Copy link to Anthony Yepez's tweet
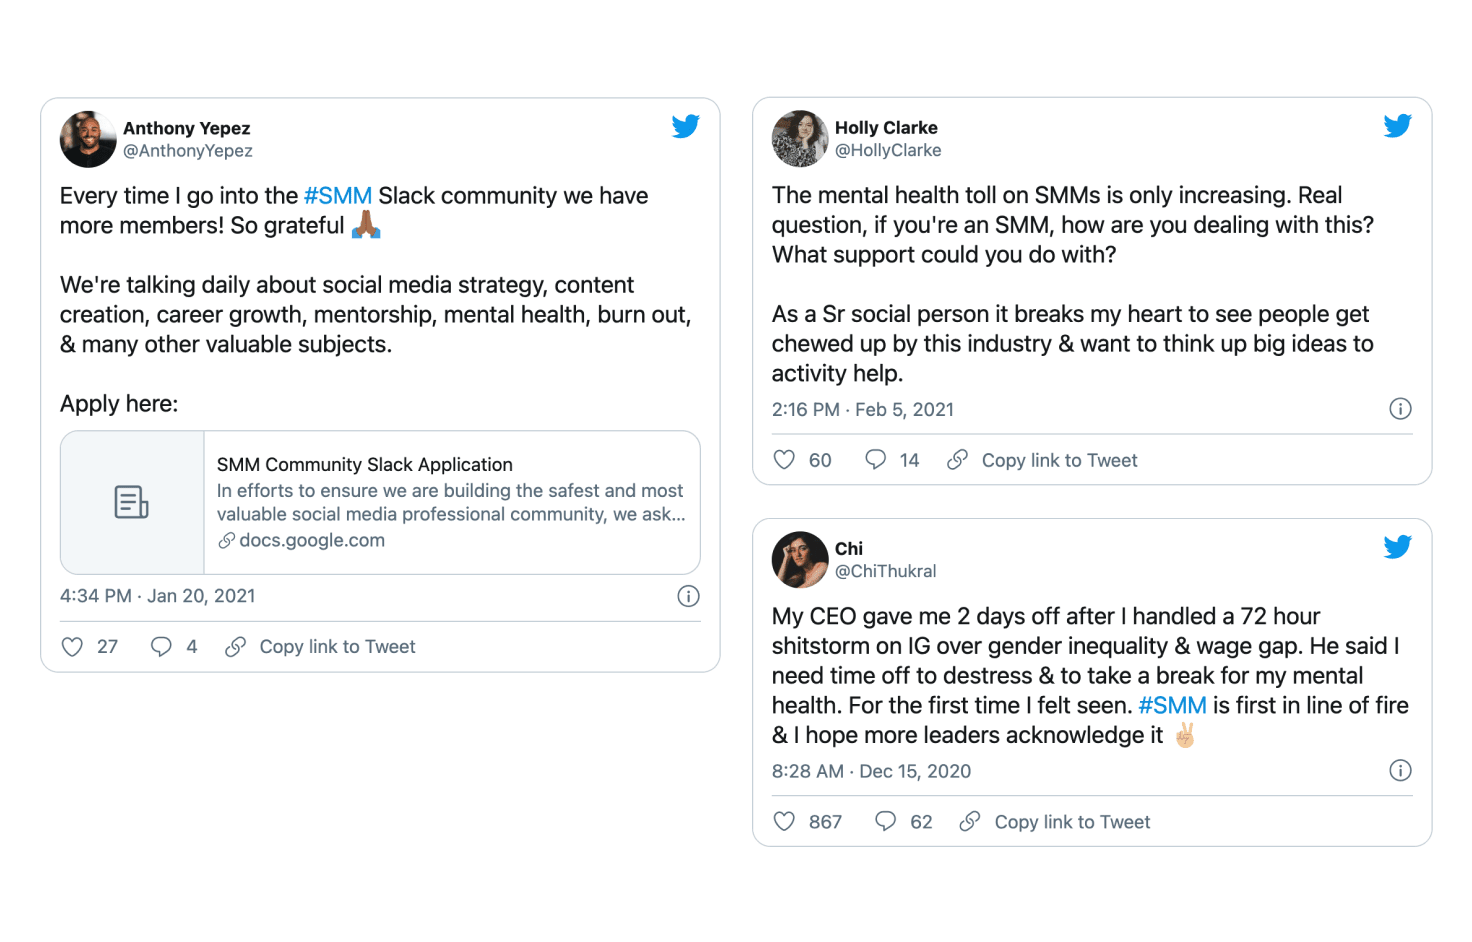 pyautogui.click(x=320, y=647)
